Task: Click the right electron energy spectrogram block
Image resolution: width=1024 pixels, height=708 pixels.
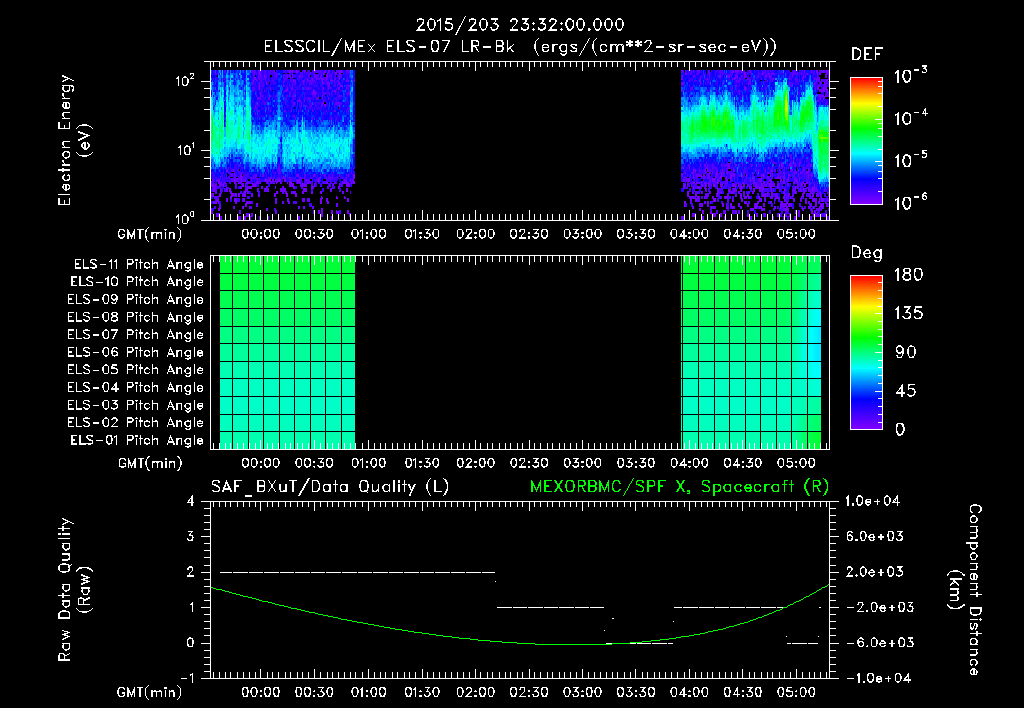Action: point(755,144)
